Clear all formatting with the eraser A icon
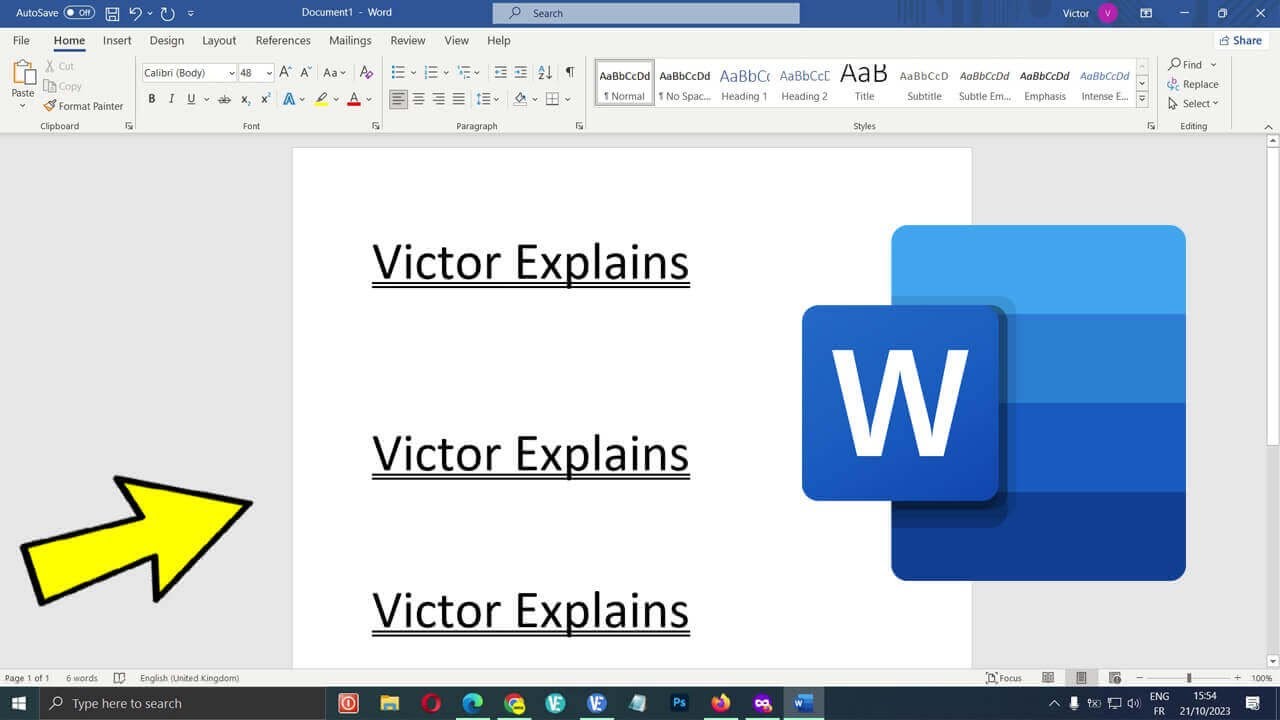 click(x=366, y=72)
